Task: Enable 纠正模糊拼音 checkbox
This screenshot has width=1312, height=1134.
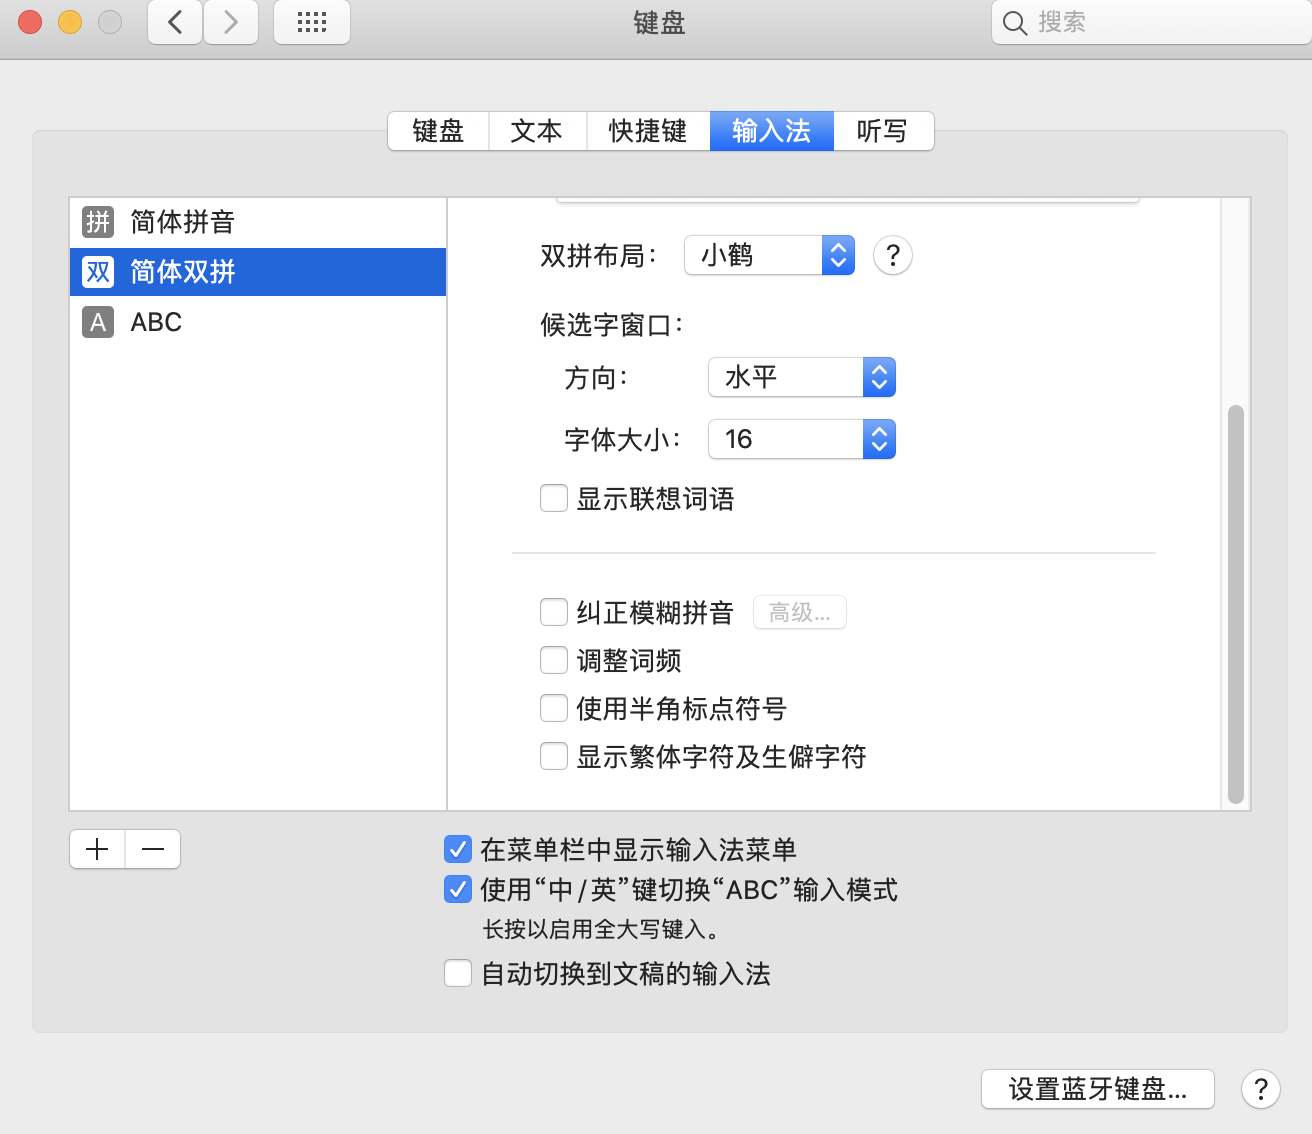Action: pos(554,612)
